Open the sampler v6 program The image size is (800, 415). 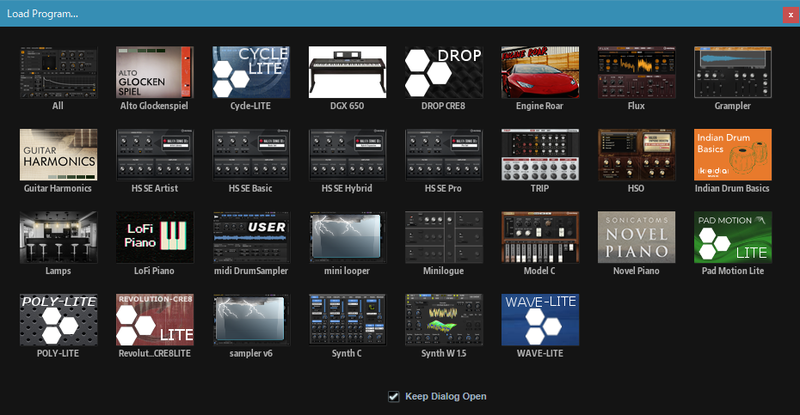coord(251,320)
